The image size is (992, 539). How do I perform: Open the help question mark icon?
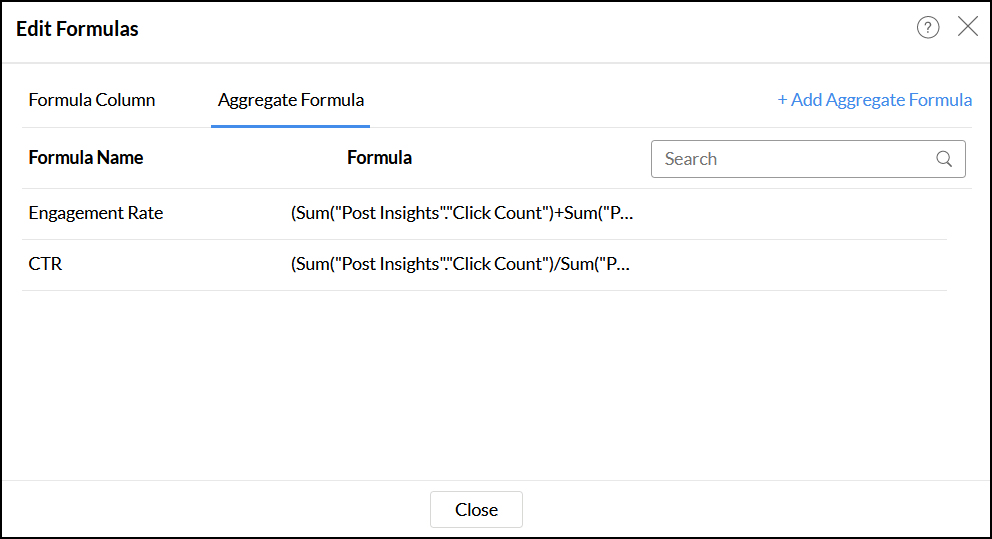928,28
